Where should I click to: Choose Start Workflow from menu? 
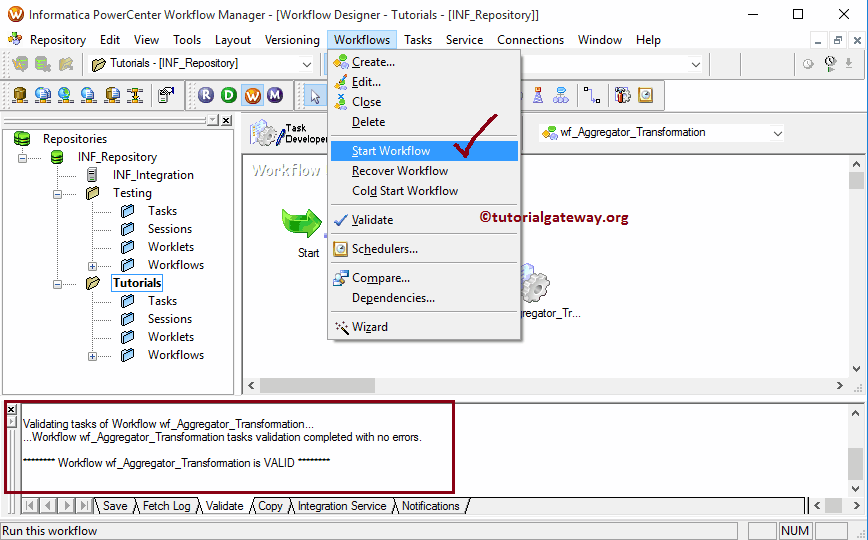pyautogui.click(x=425, y=151)
